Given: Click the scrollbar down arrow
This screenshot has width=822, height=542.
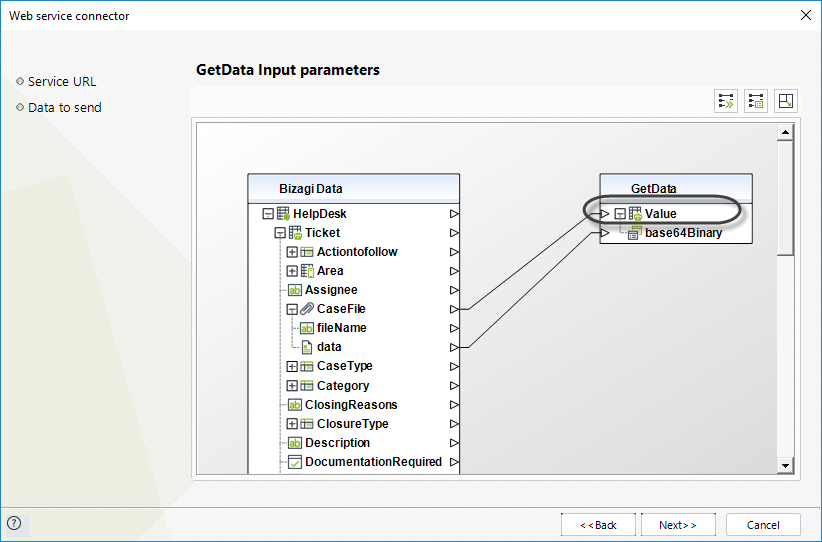Looking at the screenshot, I should click(785, 465).
